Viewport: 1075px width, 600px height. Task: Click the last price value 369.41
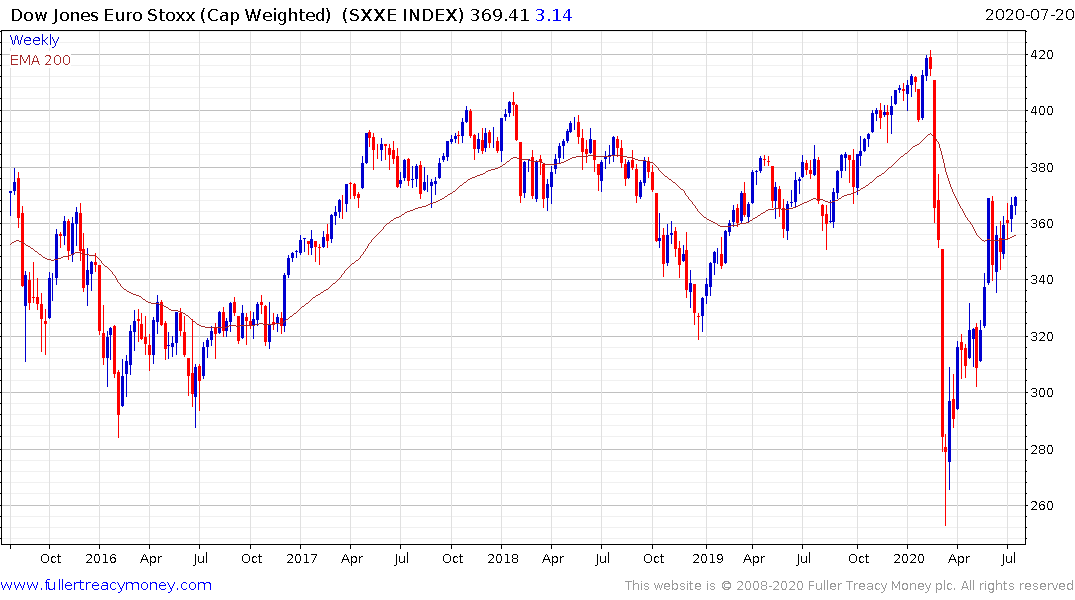coord(499,15)
